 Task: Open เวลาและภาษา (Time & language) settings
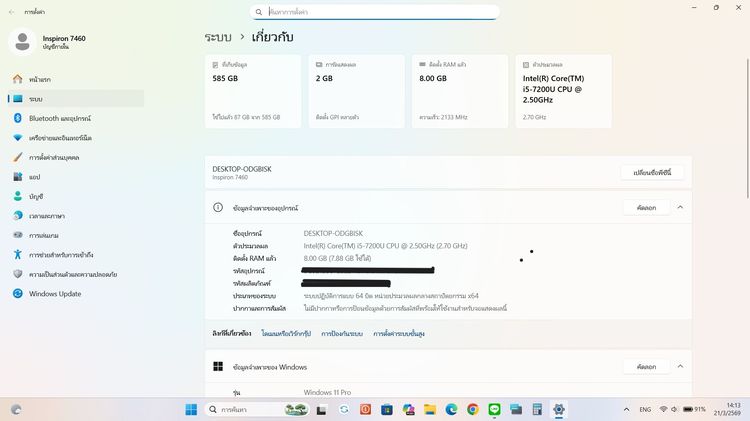pyautogui.click(x=47, y=215)
